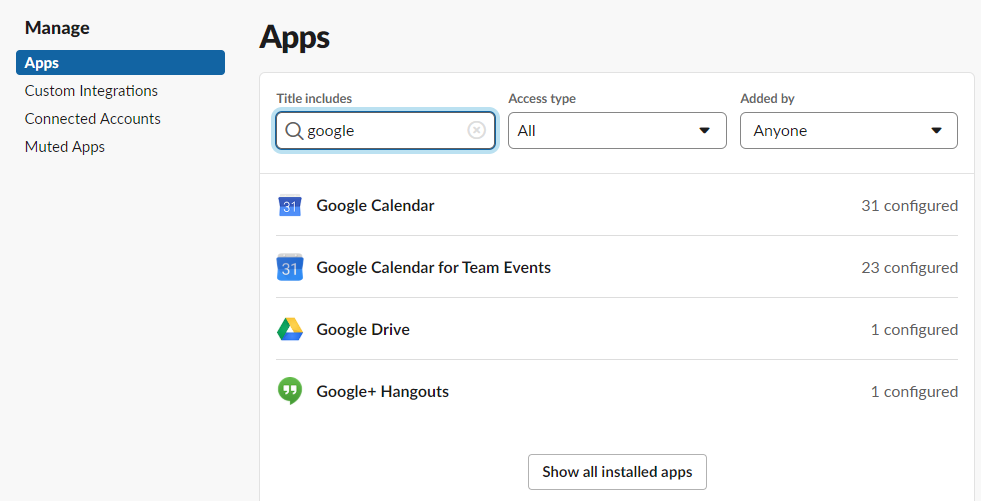
Task: Open the Google+ Hangouts app entry
Action: [x=617, y=391]
